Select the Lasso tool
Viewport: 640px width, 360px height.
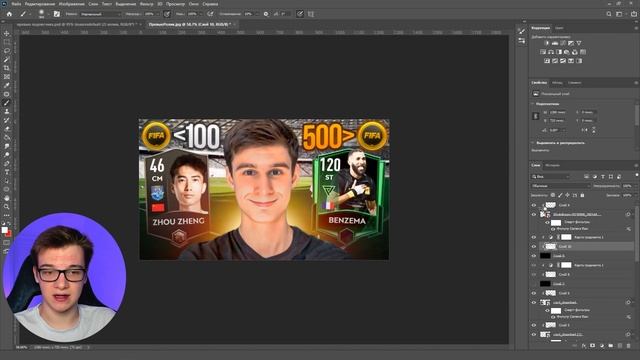(x=7, y=51)
